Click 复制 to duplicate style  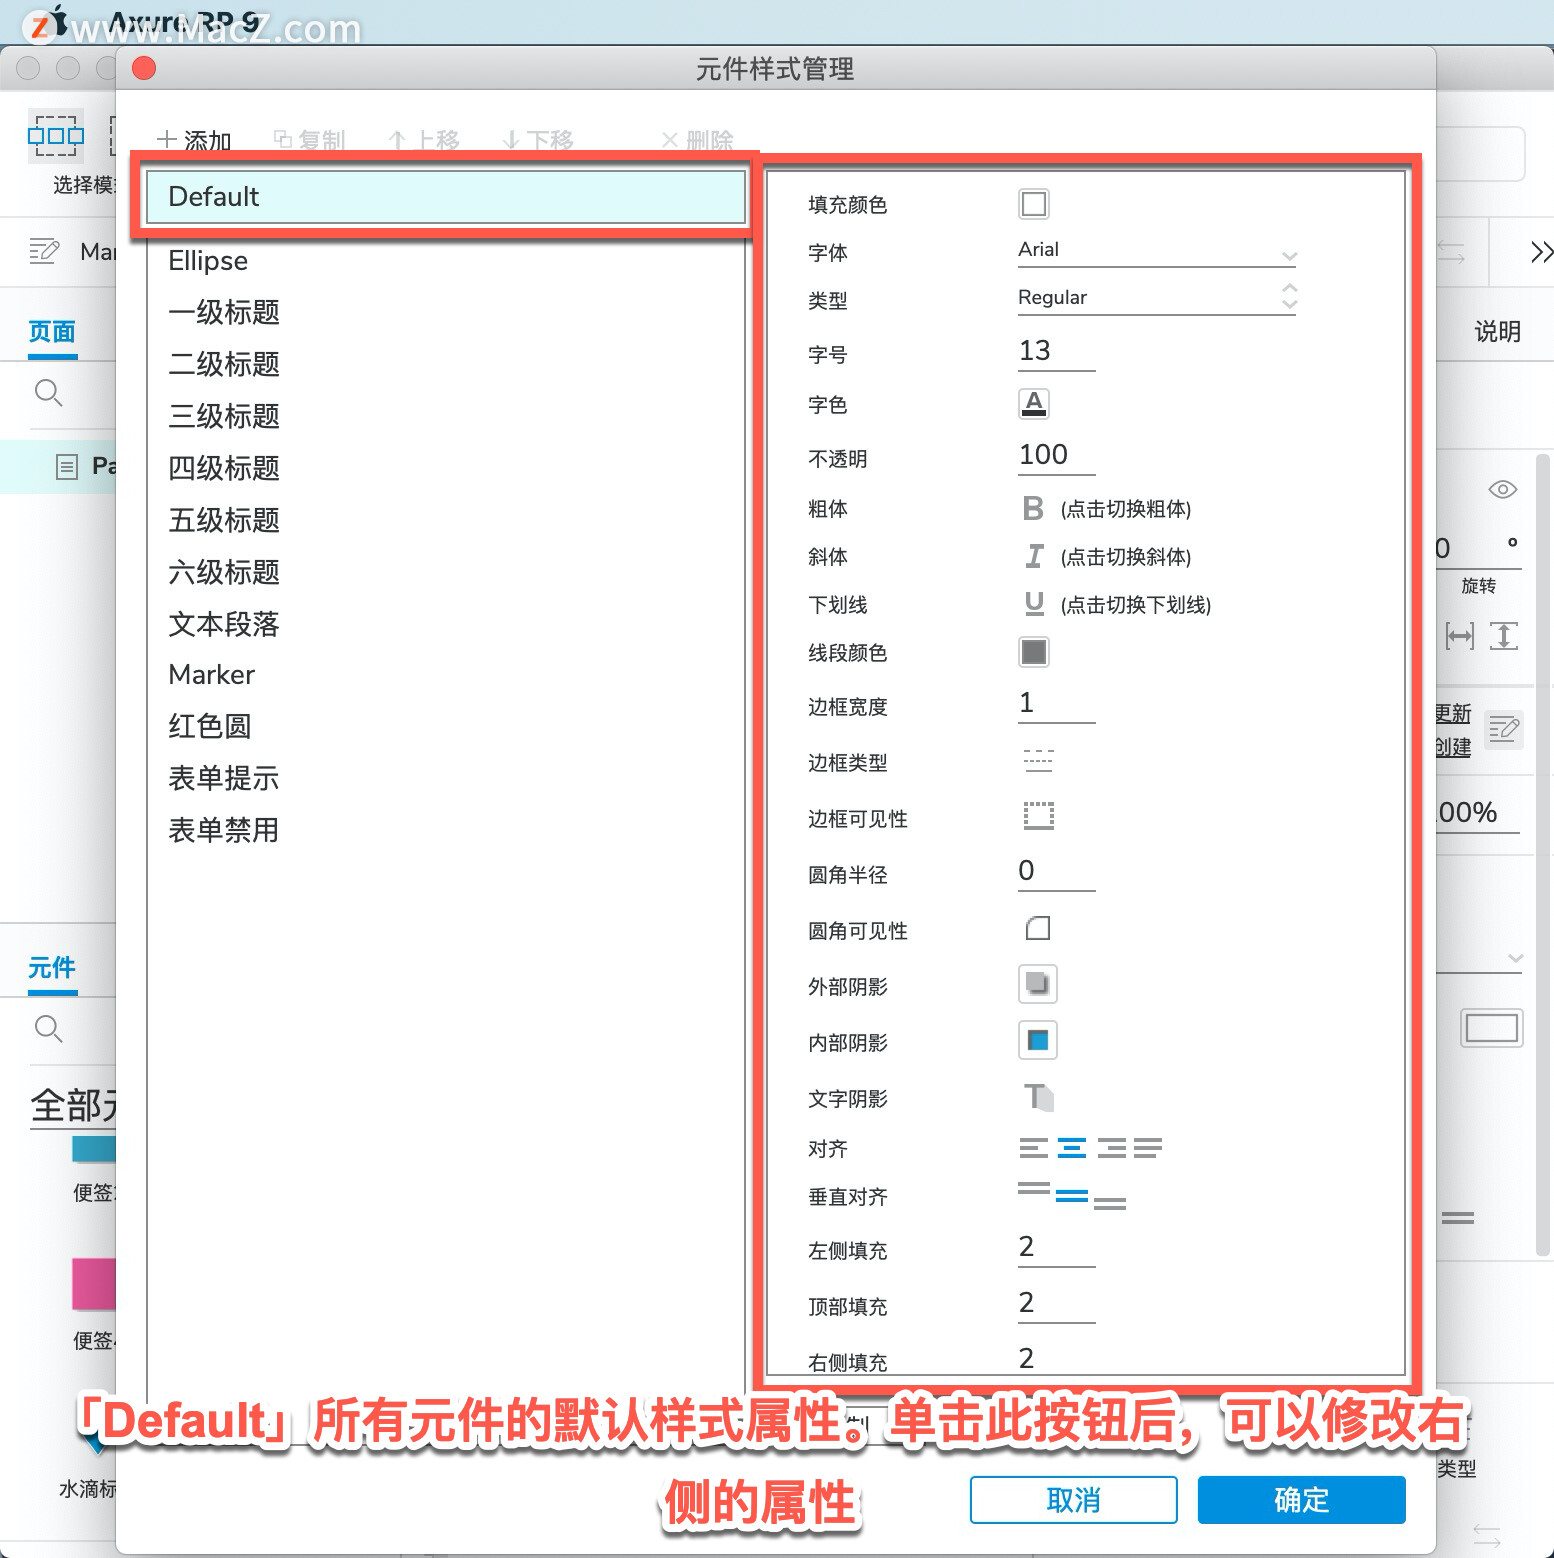pos(309,140)
